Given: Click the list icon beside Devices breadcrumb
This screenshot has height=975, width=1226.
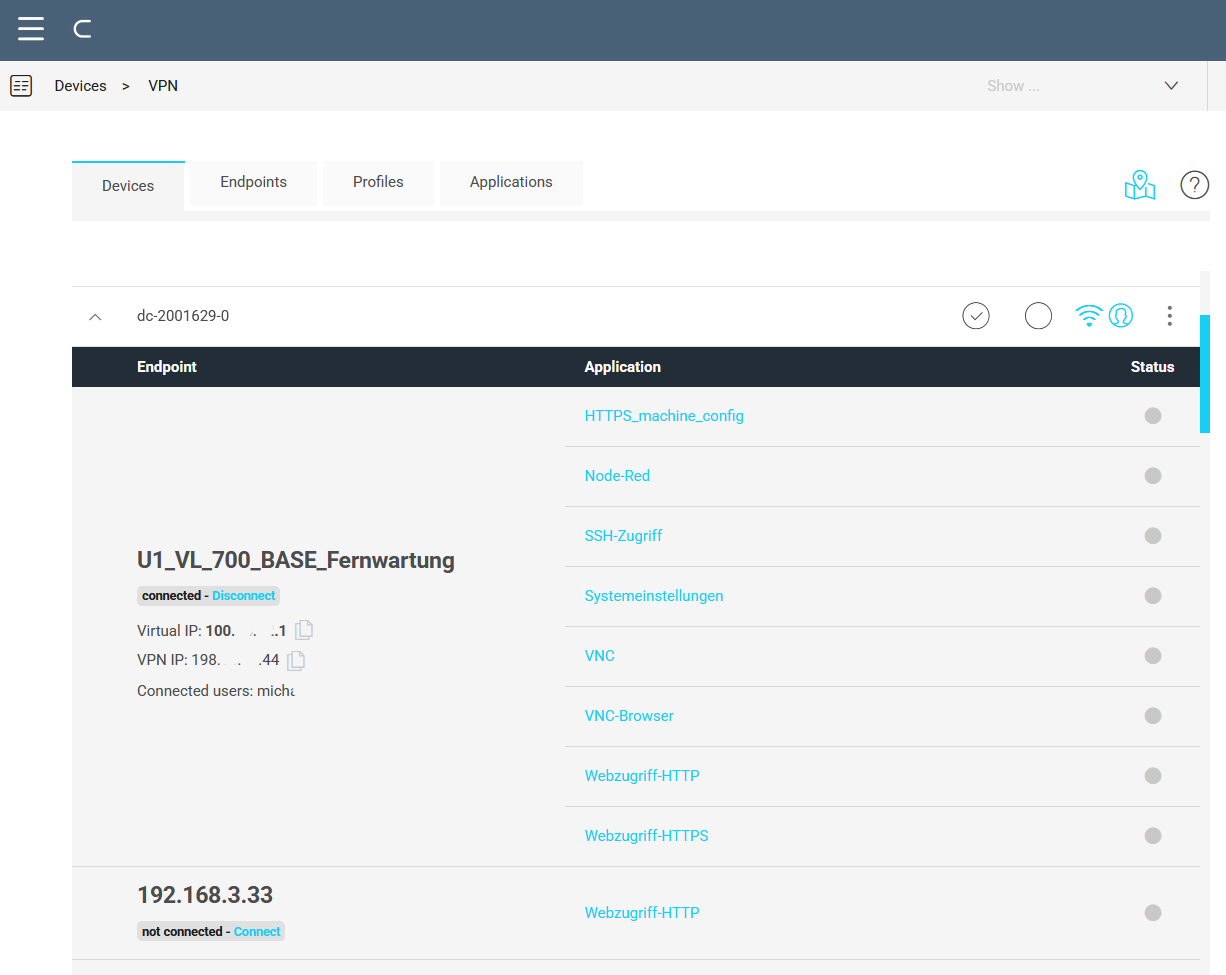Looking at the screenshot, I should pos(21,86).
